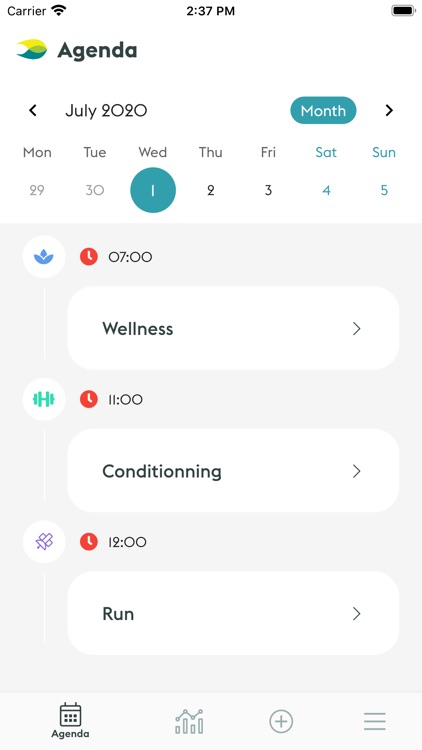Tap the purple Run activity icon
422x750 pixels.
(44, 541)
